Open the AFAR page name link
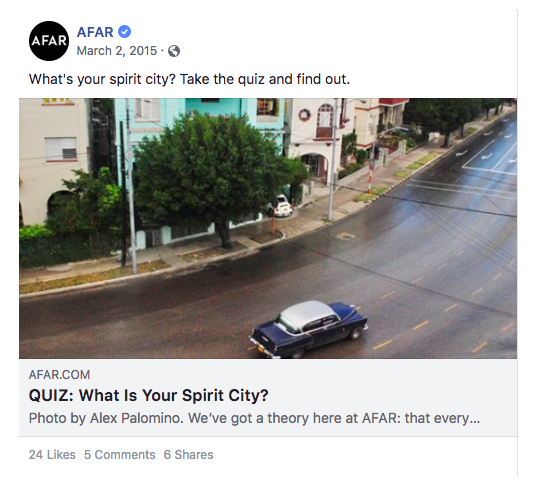 coord(95,32)
